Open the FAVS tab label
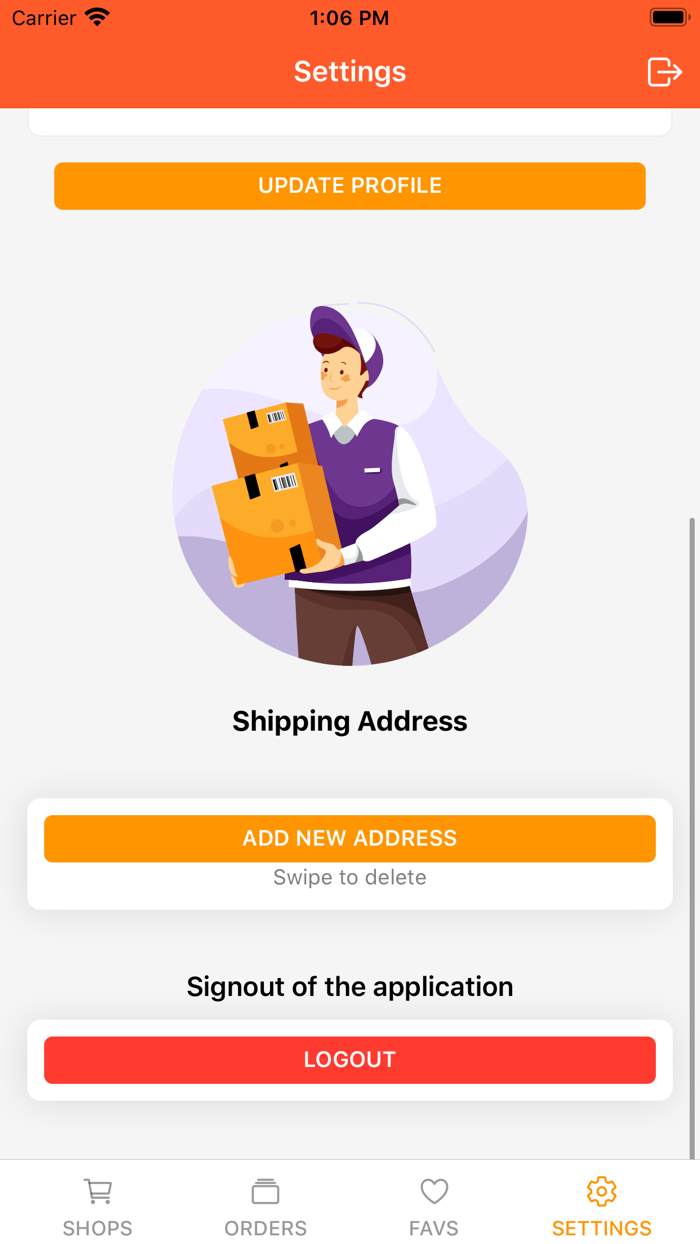700x1244 pixels. point(434,1228)
